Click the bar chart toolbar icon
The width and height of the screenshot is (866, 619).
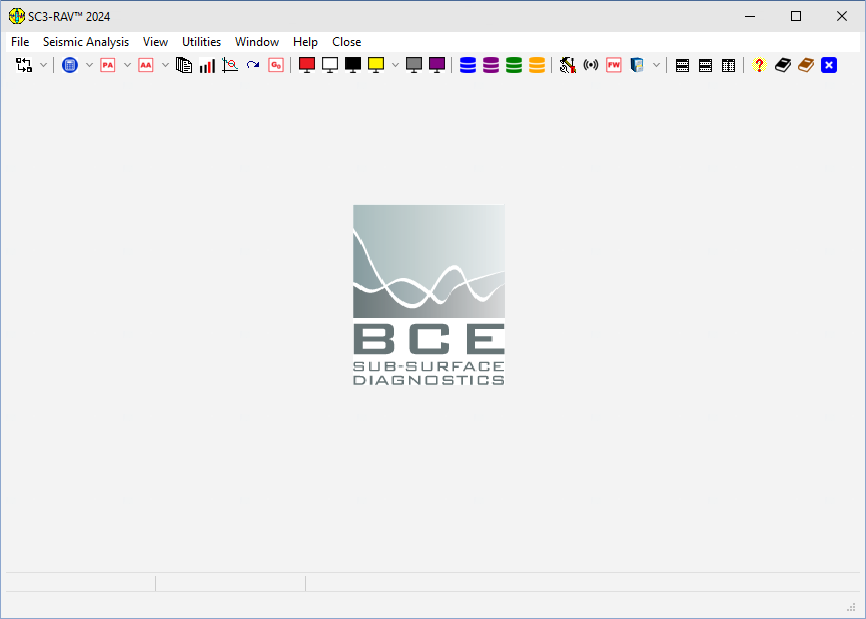tap(207, 65)
